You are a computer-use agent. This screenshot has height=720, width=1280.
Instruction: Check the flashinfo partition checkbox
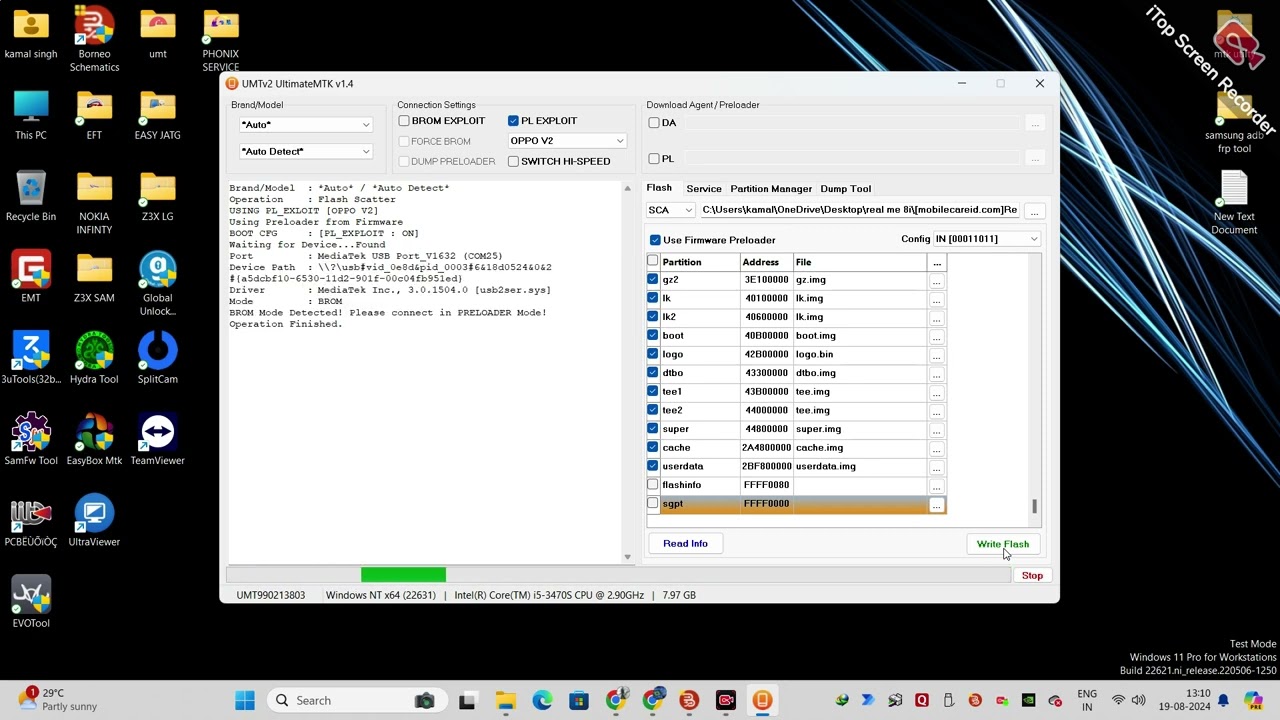(x=653, y=485)
